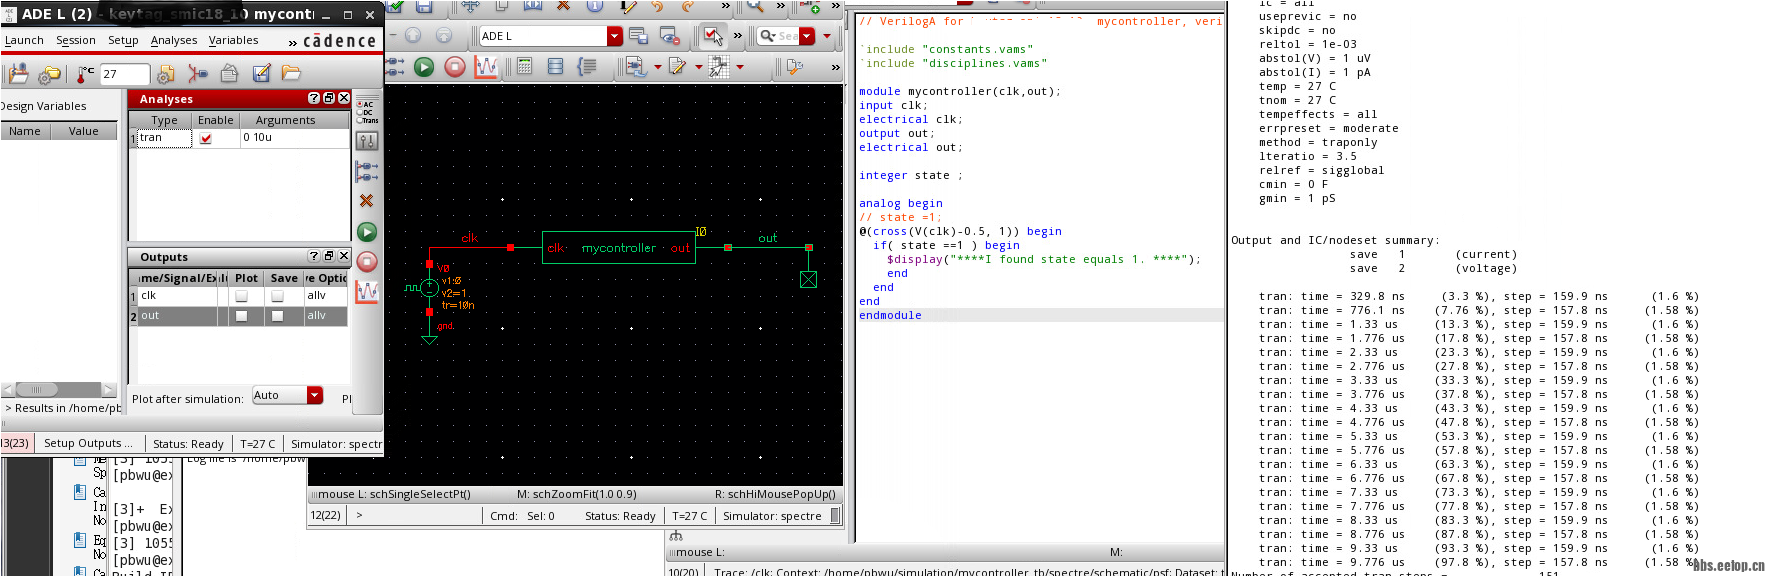Viewport: 1770px width, 577px height.
Task: Click help question mark on Outputs panel
Action: tap(314, 256)
